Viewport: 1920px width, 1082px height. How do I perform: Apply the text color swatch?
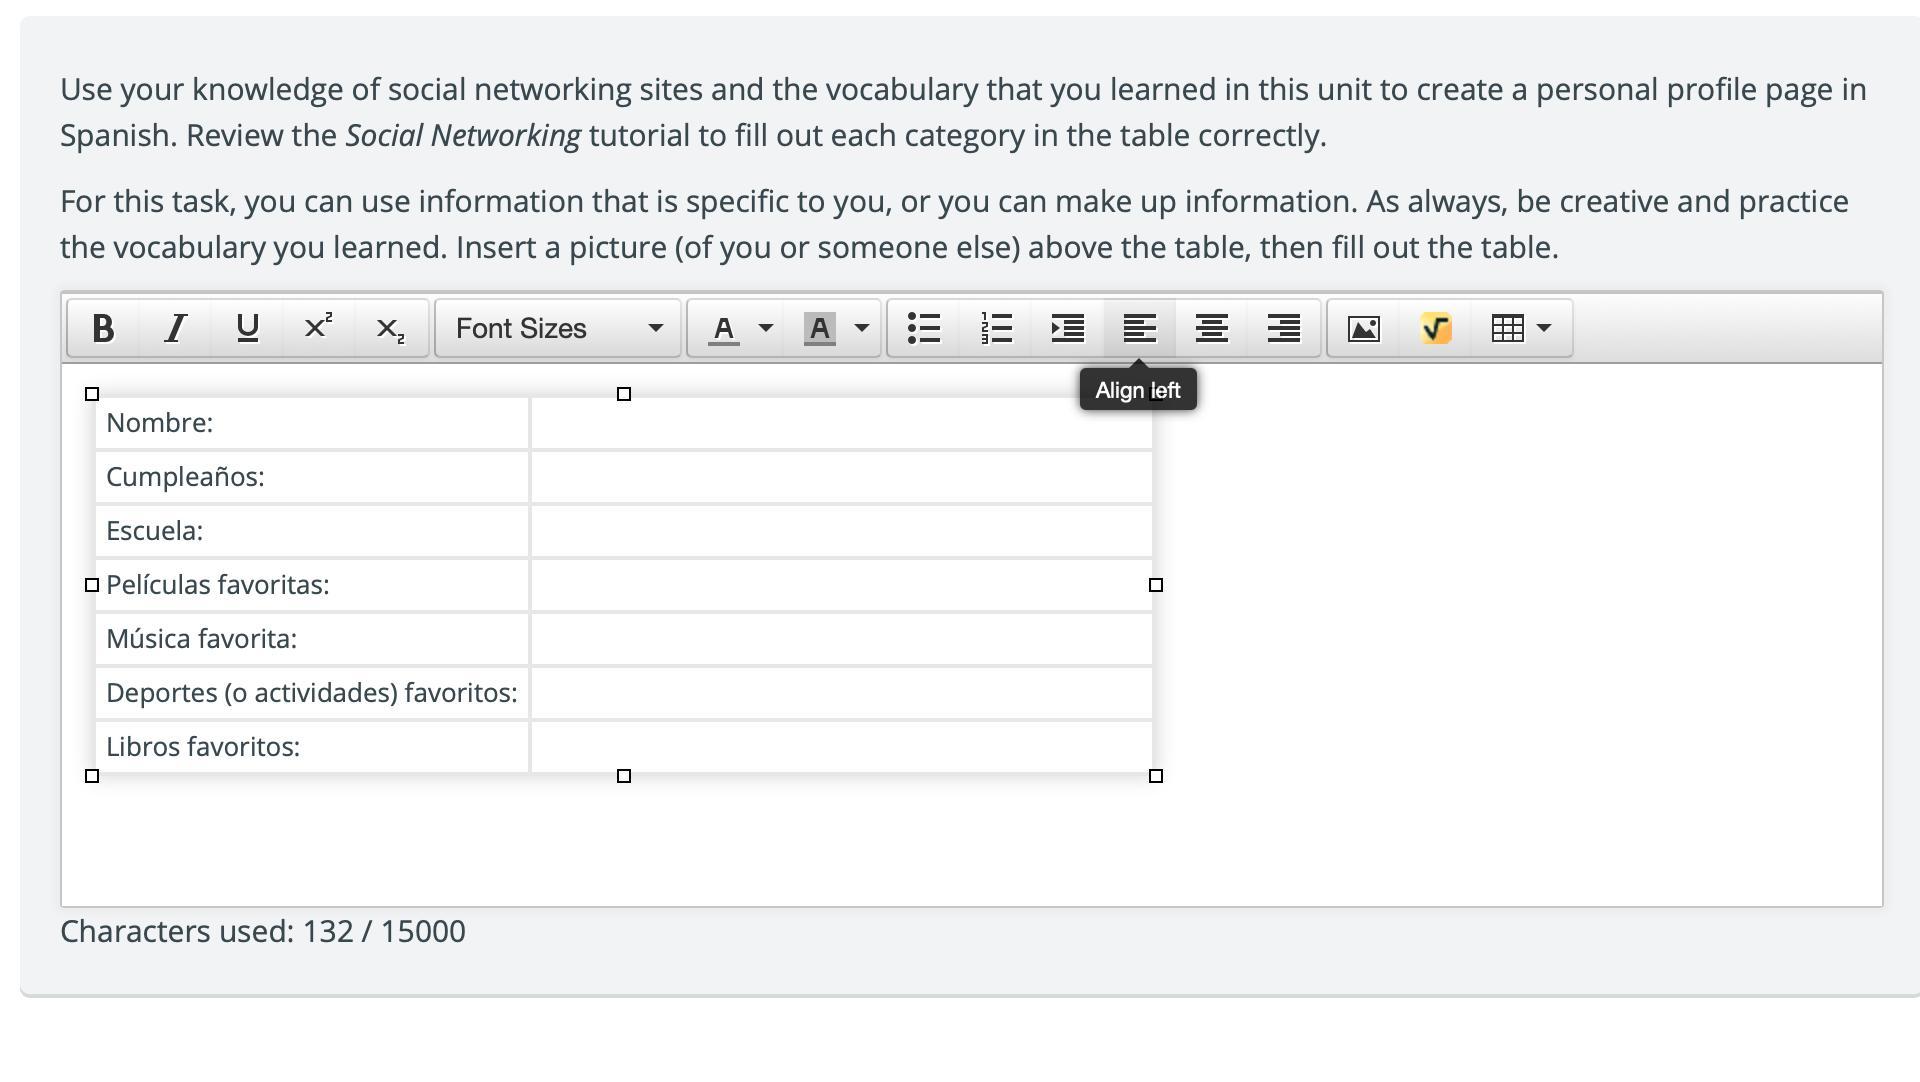click(724, 329)
